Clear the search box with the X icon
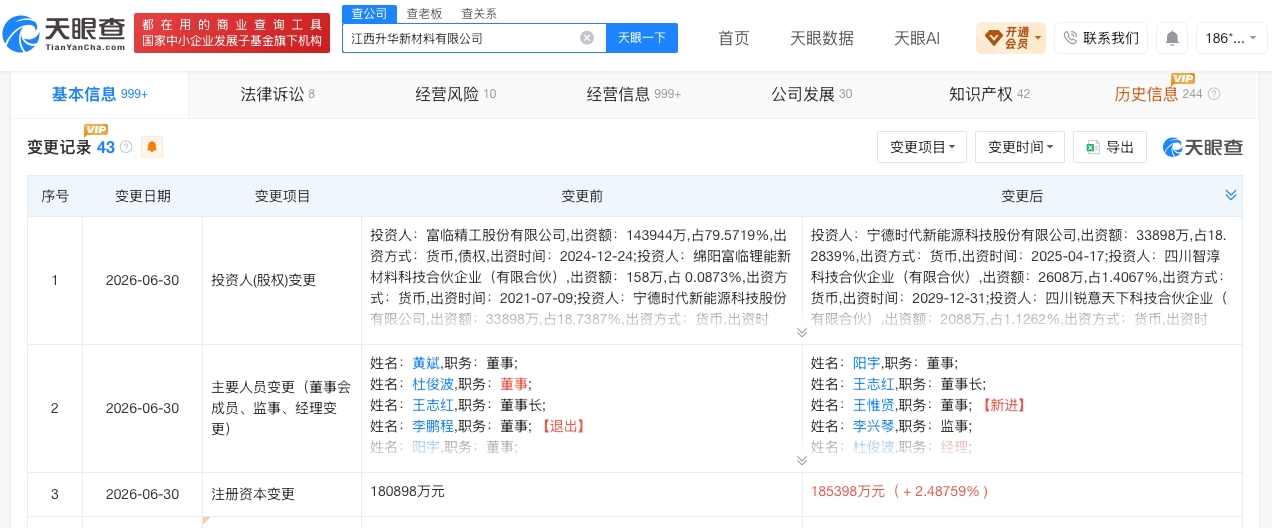This screenshot has width=1272, height=528. pyautogui.click(x=587, y=38)
